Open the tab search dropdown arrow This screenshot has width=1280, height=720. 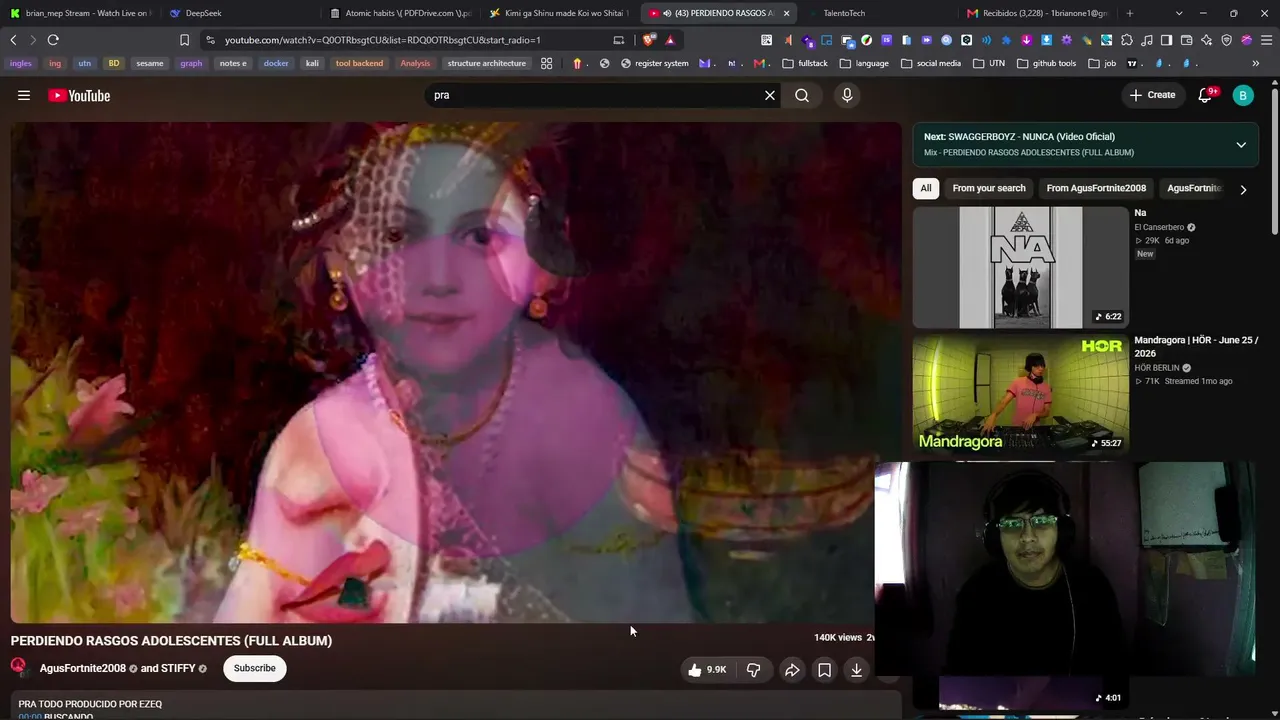pyautogui.click(x=1179, y=13)
